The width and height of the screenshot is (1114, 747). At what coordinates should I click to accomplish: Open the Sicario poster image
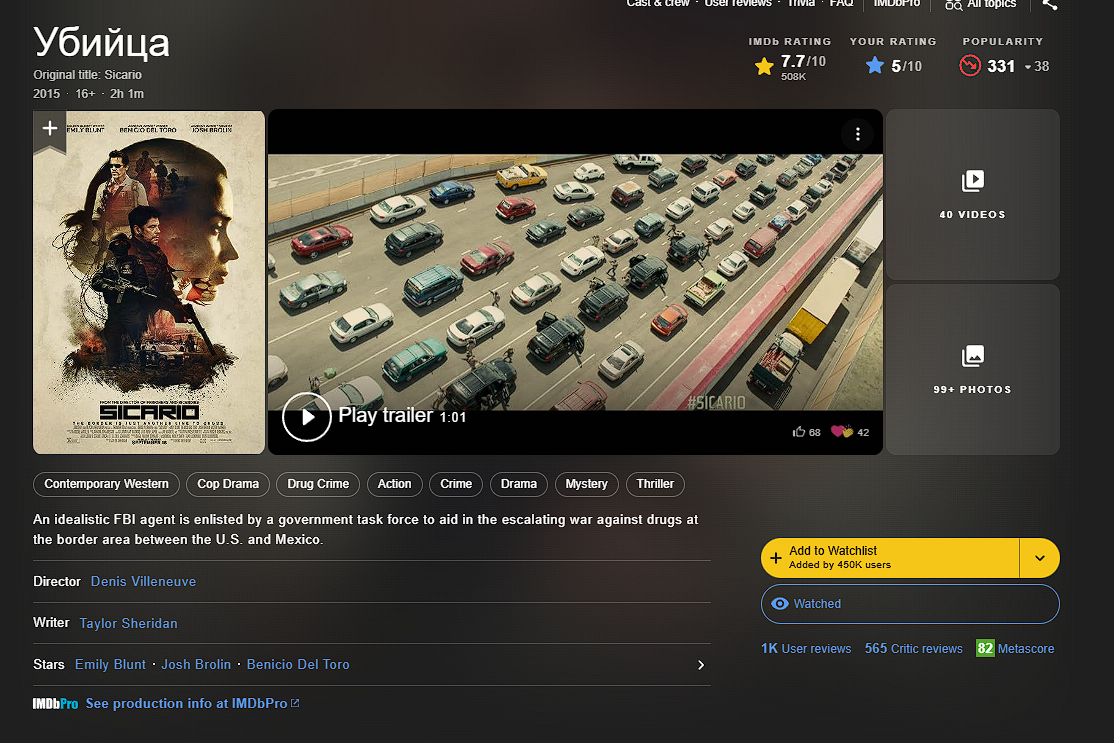click(149, 282)
